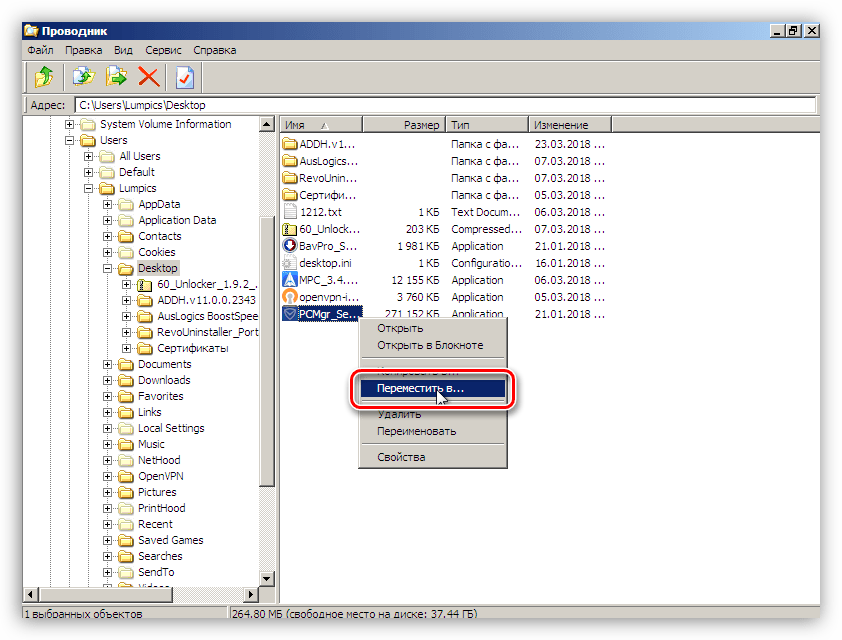
Task: Choose Свойства in the context menu
Action: coord(401,457)
